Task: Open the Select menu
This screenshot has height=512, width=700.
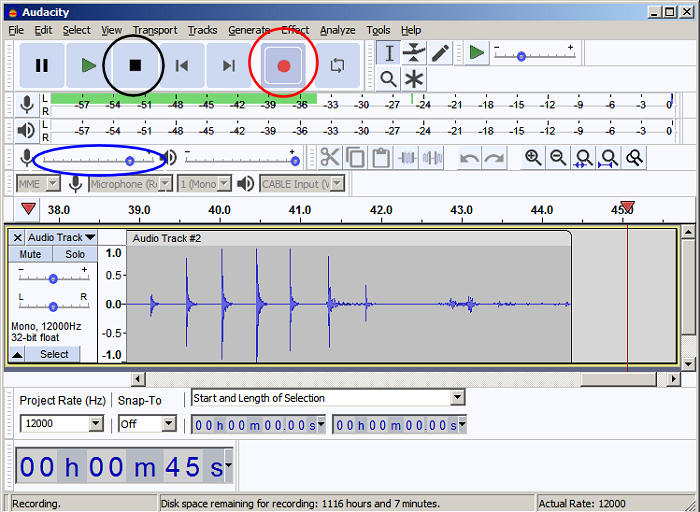Action: click(76, 30)
